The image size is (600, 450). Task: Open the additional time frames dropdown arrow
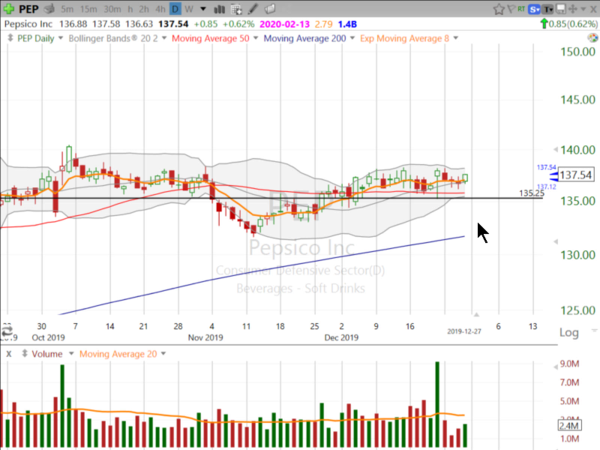(203, 9)
